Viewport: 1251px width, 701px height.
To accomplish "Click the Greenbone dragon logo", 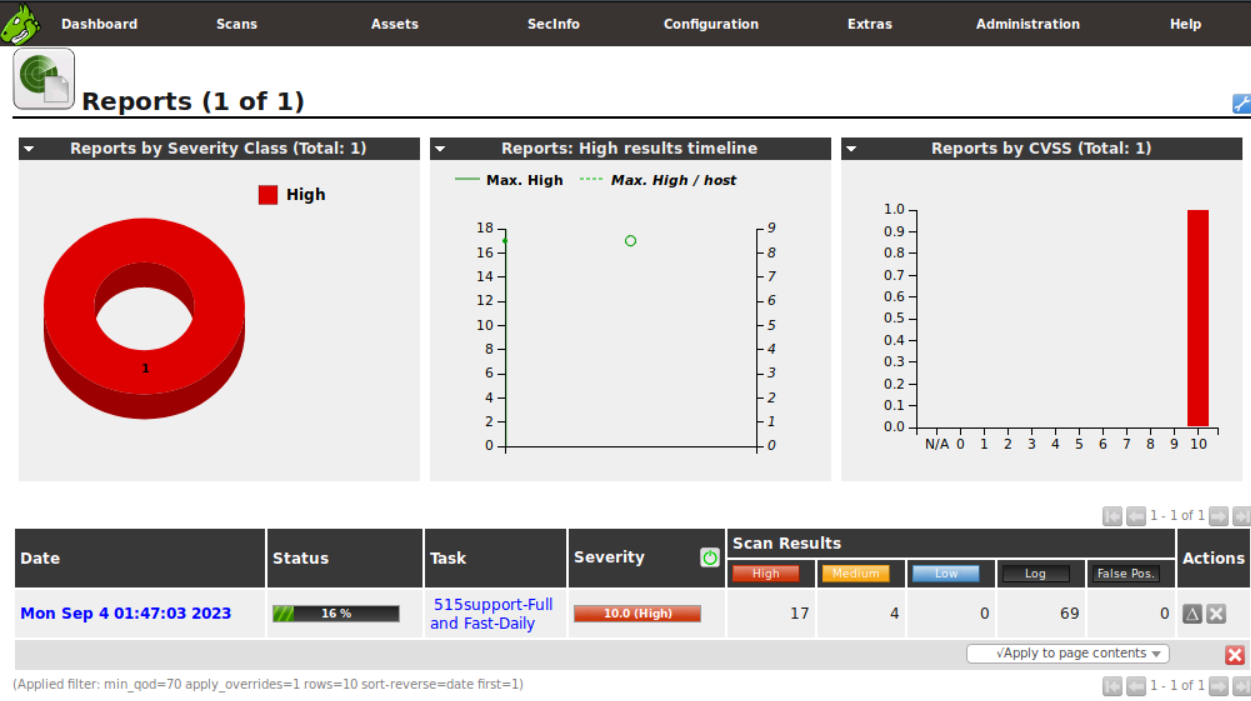I will [21, 22].
